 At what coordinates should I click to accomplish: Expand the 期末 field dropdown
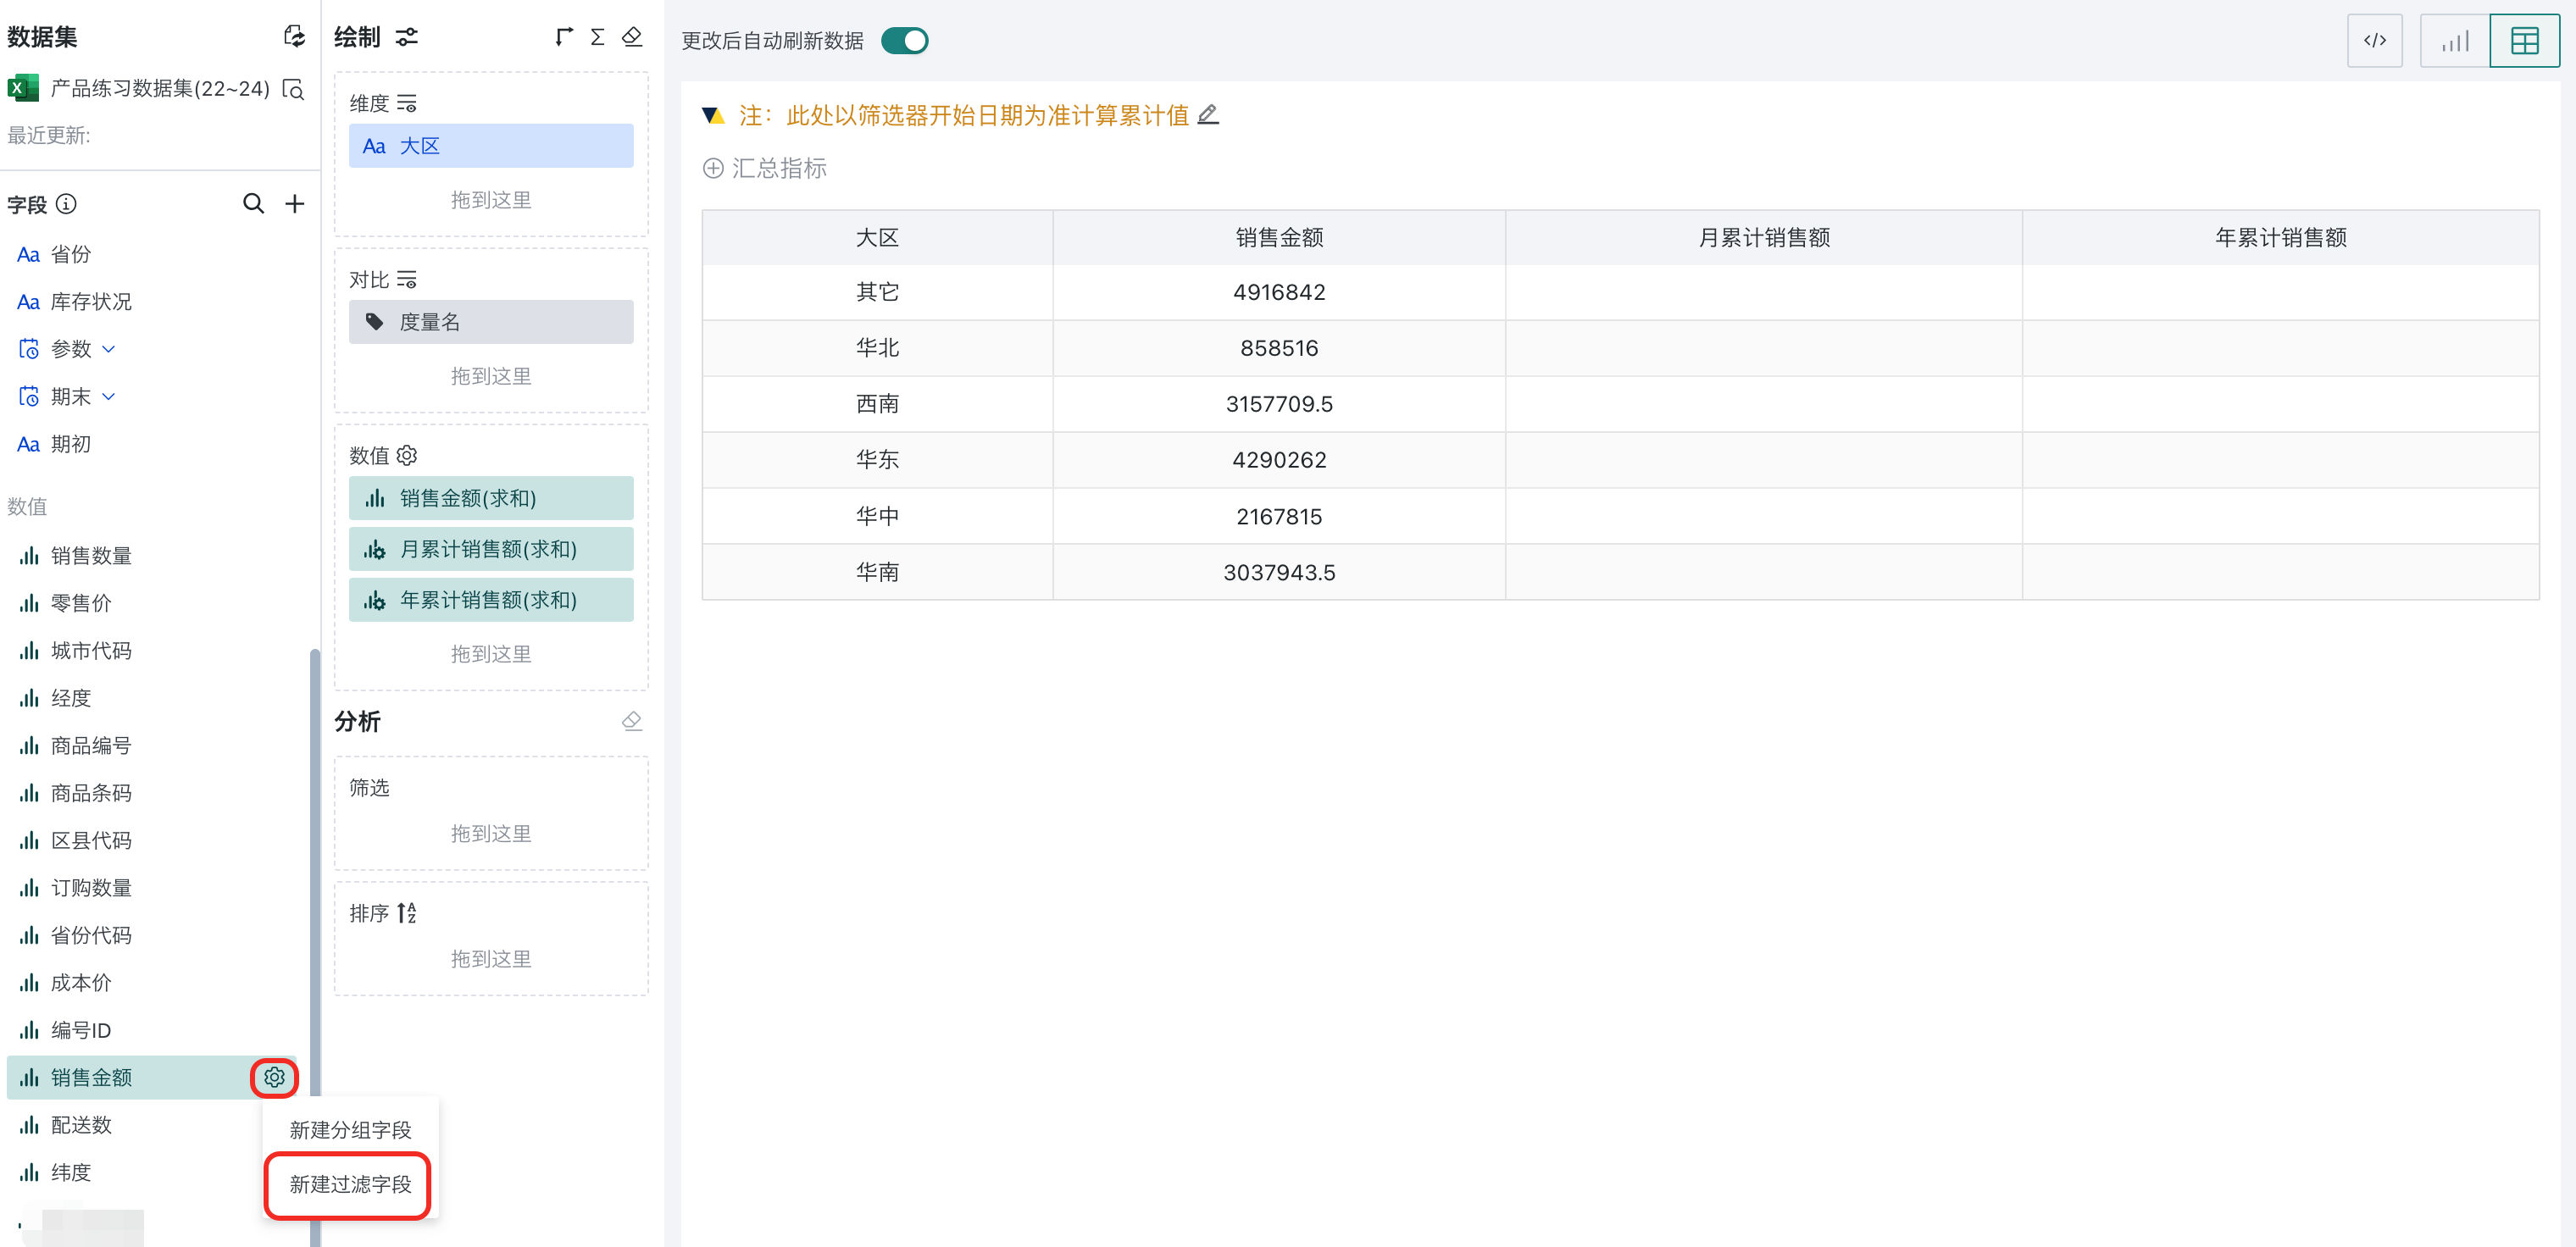click(109, 397)
